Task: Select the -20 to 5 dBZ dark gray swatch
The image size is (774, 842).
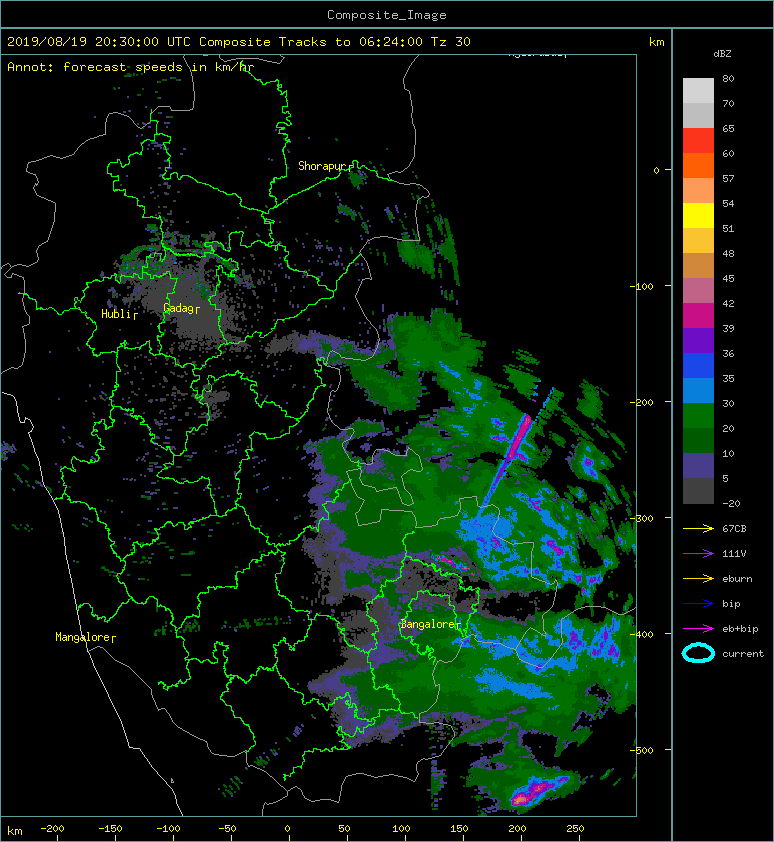Action: (x=698, y=491)
